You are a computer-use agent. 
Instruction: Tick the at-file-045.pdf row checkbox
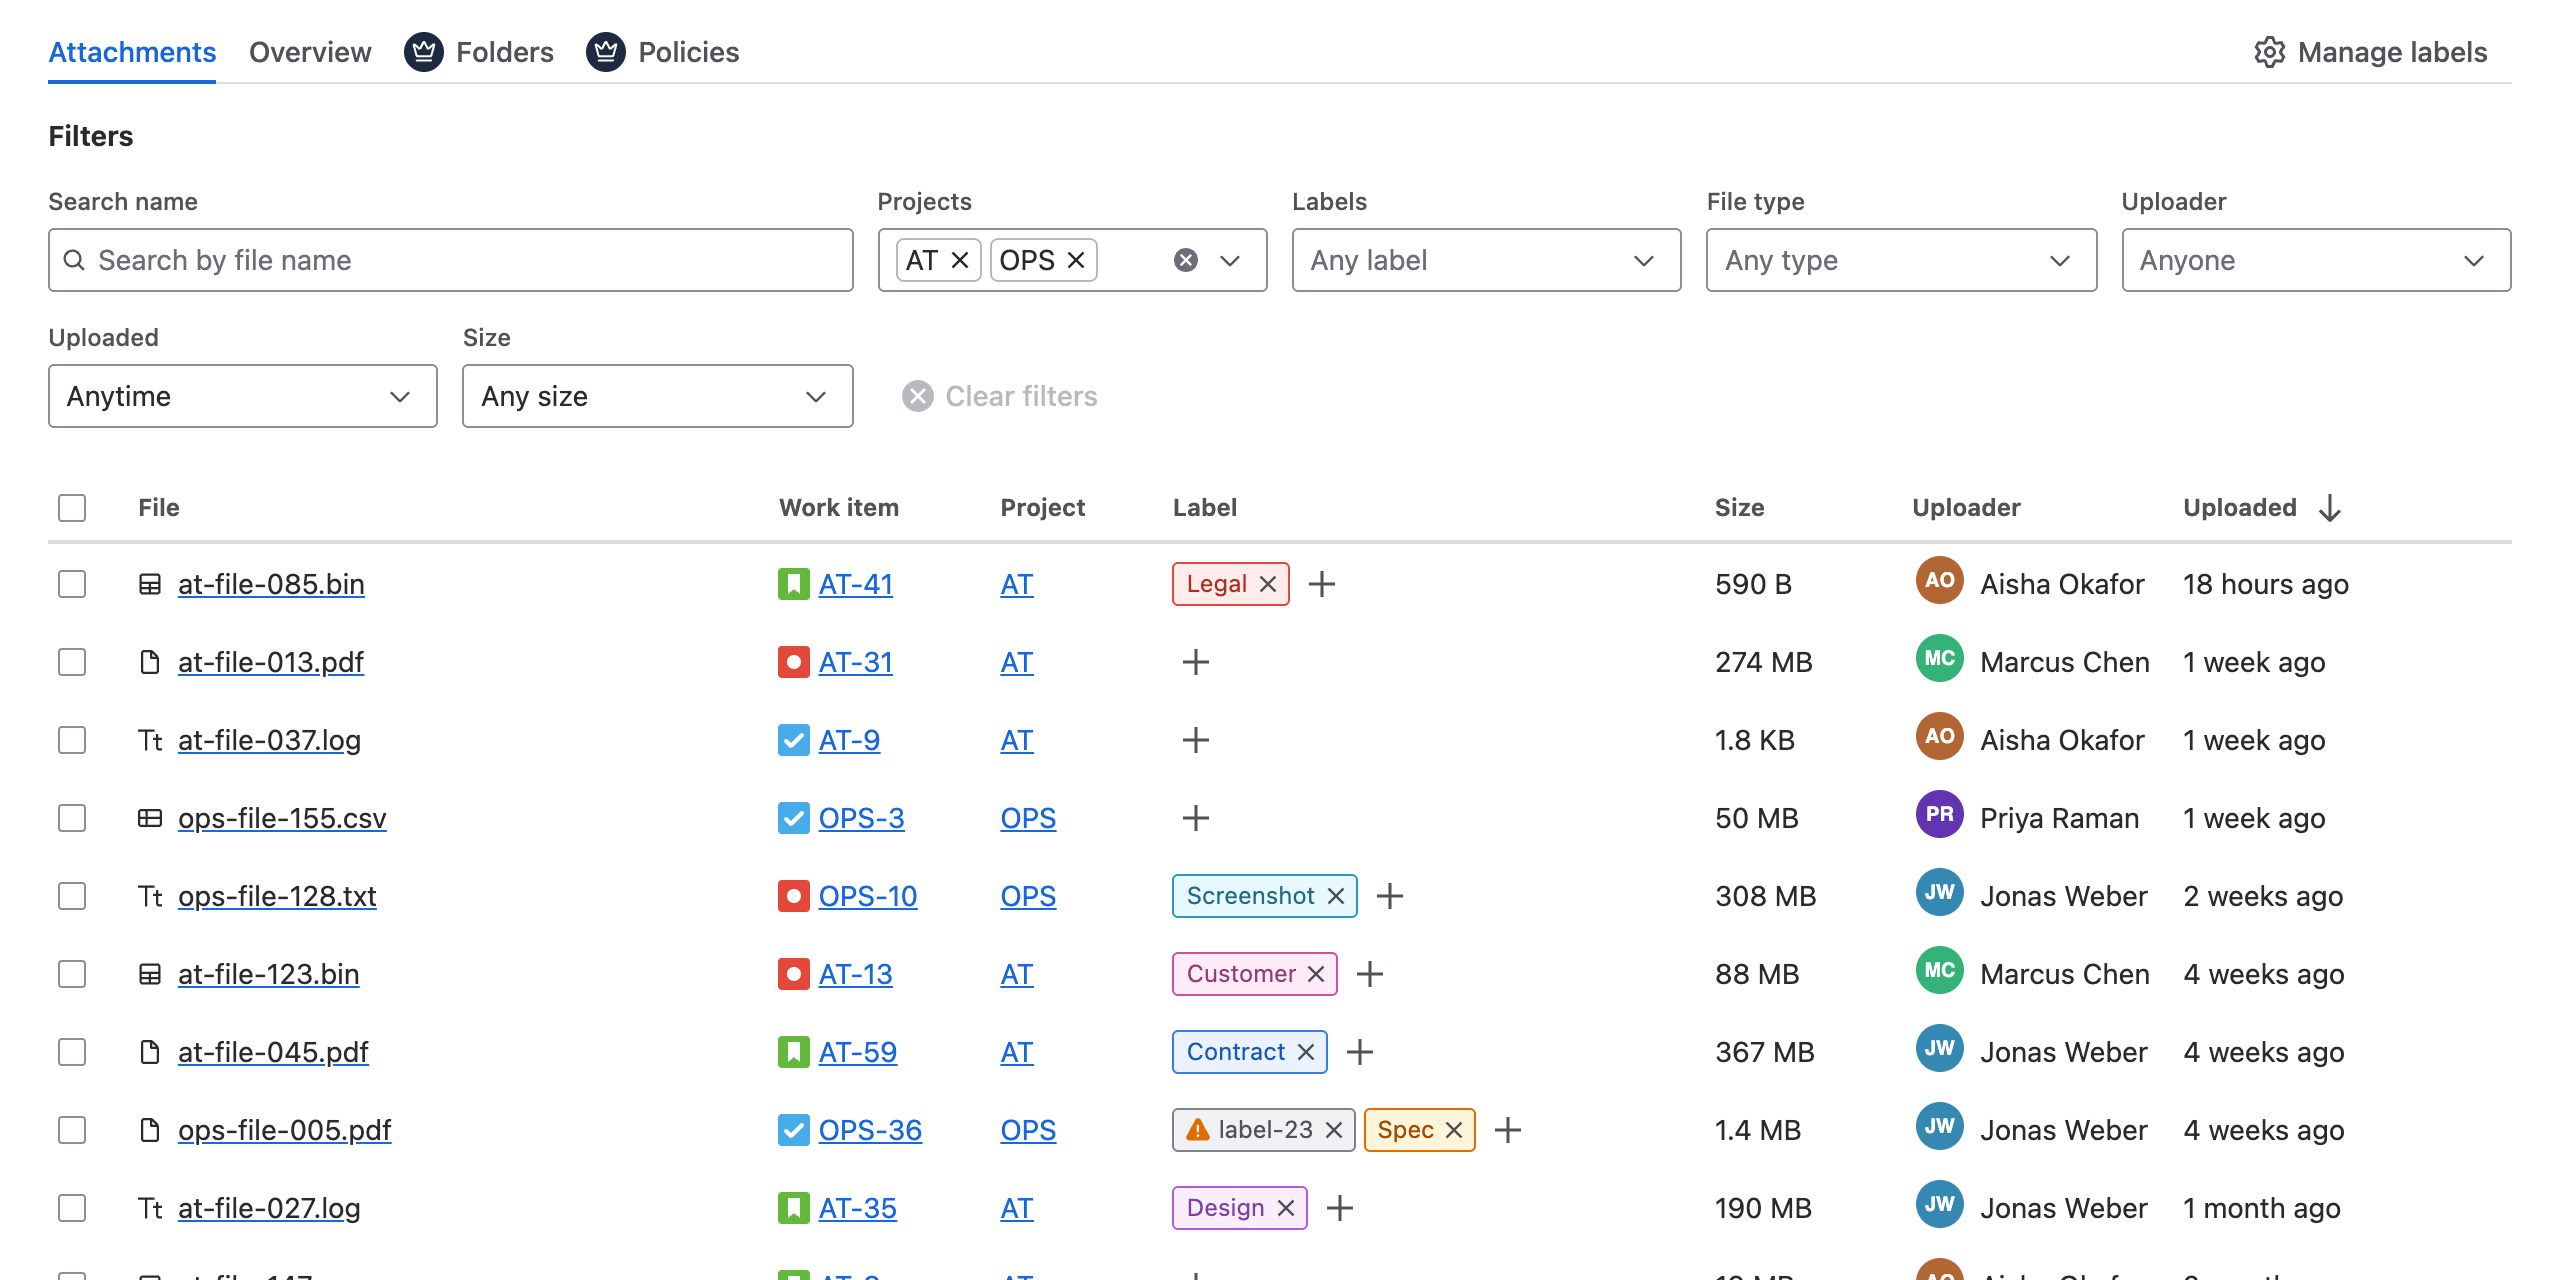[x=72, y=1052]
